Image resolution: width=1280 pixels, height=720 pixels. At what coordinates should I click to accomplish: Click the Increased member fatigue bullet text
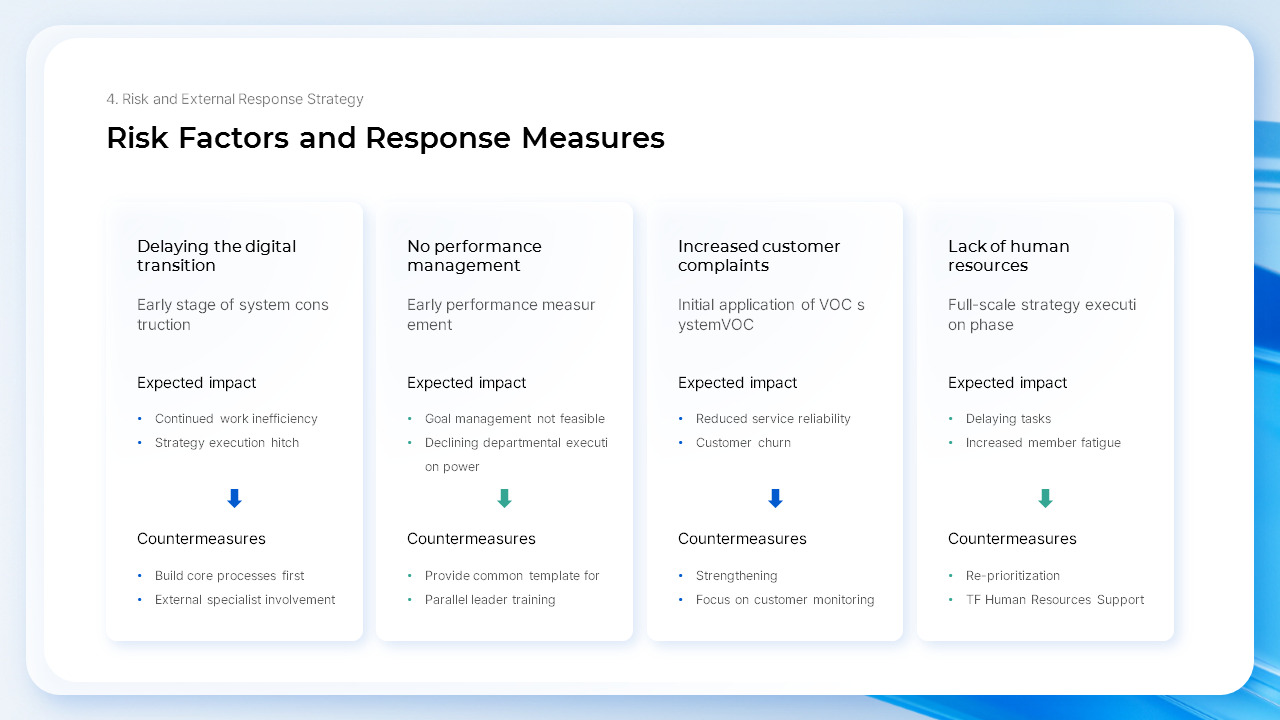pos(1043,443)
